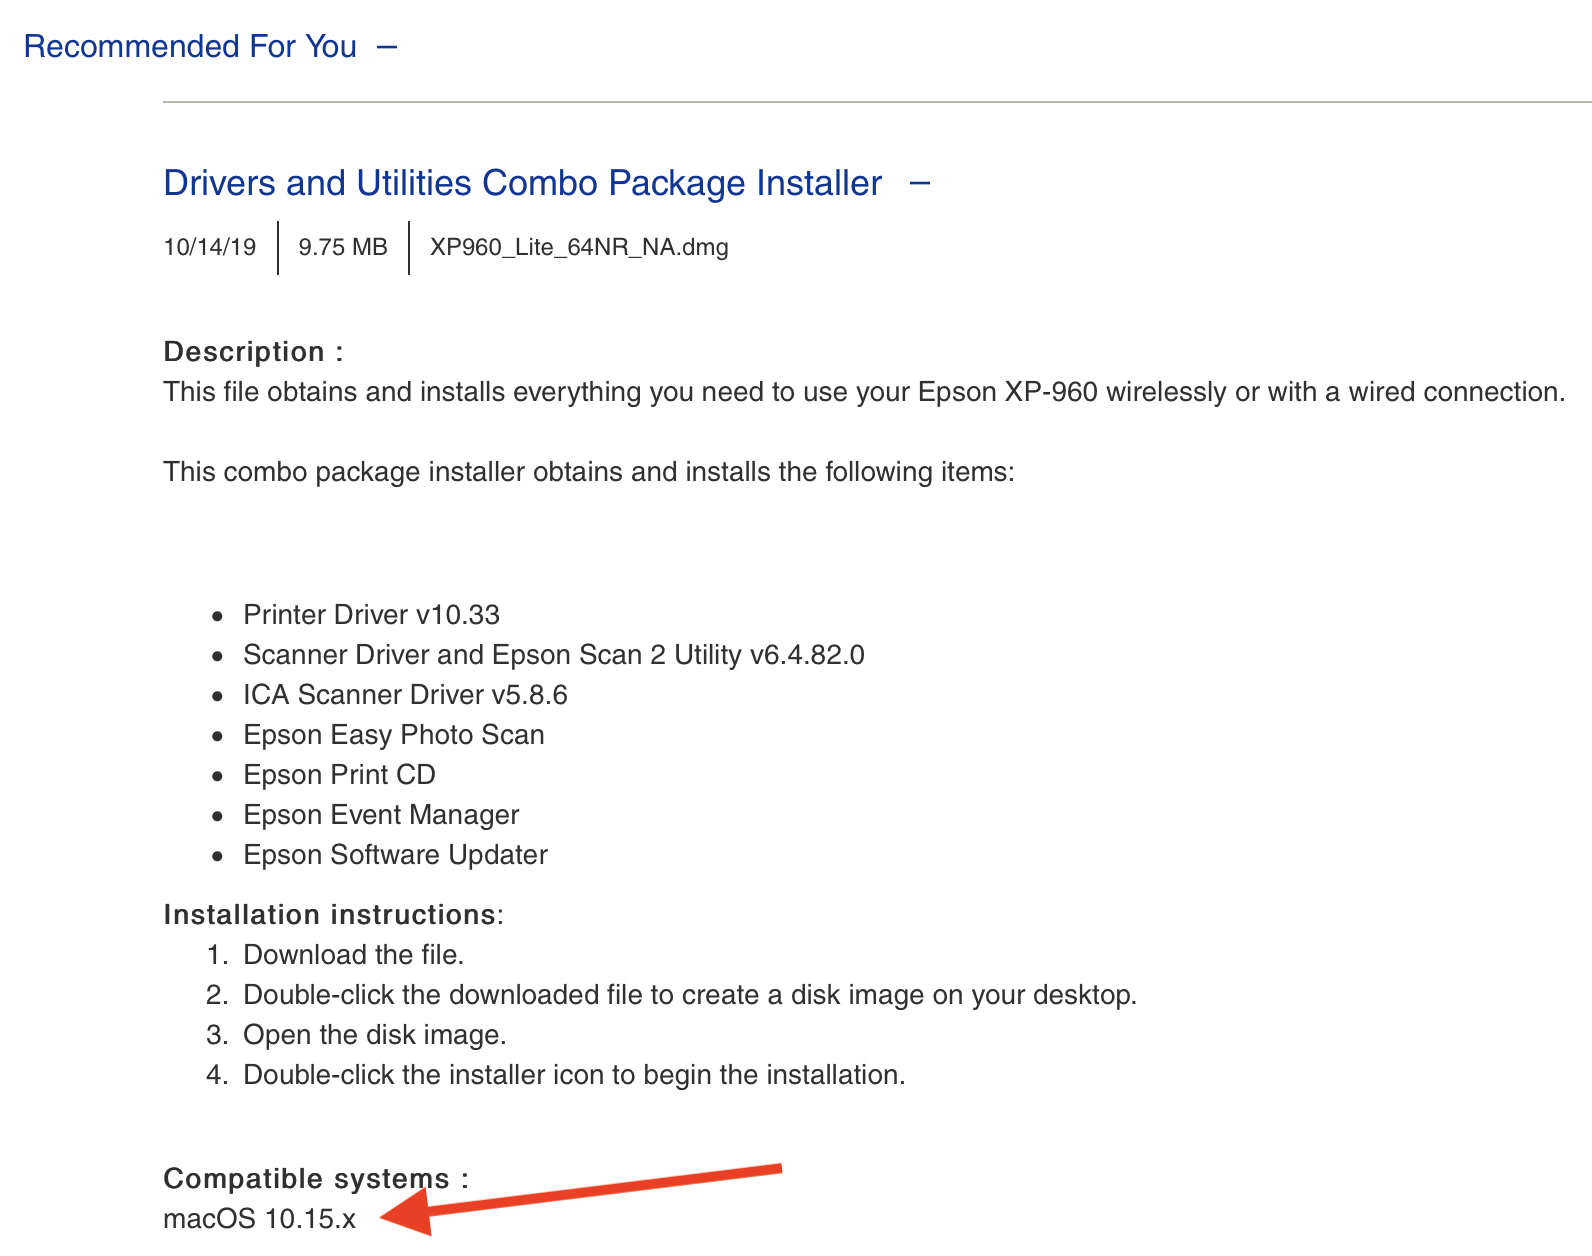The image size is (1592, 1256).
Task: Click the ICA Scanner Driver v5.8.6 item
Action: tap(405, 695)
